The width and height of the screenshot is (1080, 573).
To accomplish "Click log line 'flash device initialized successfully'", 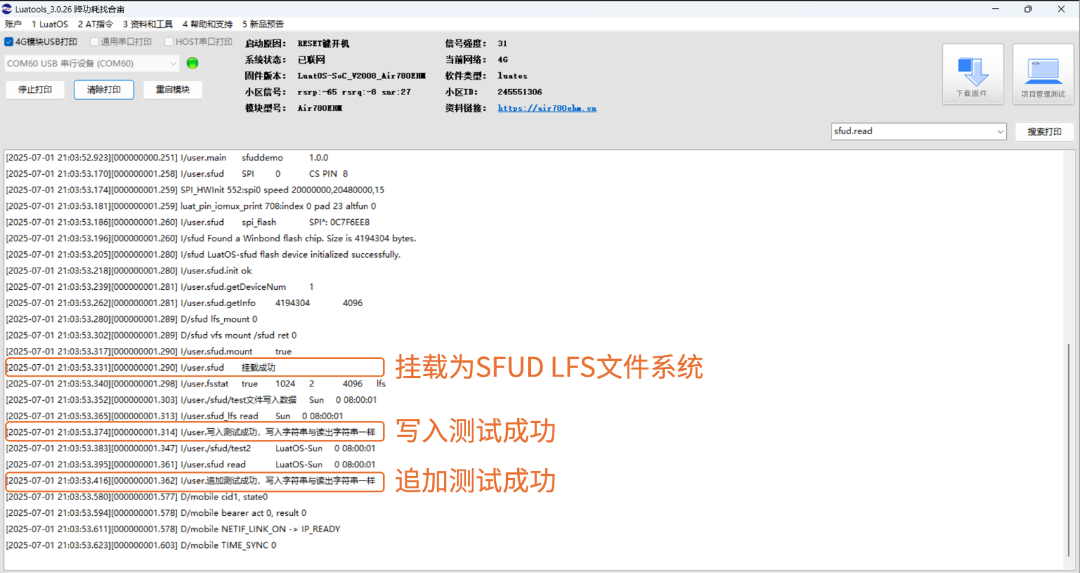I will pyautogui.click(x=203, y=255).
